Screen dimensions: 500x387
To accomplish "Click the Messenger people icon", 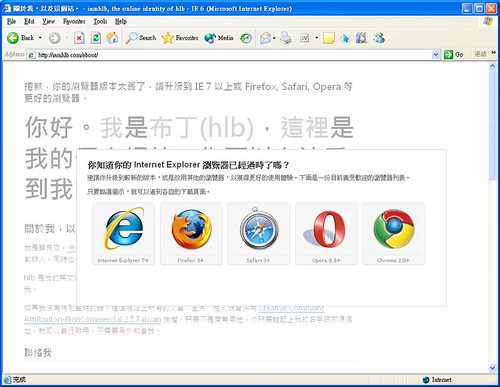I will click(379, 38).
